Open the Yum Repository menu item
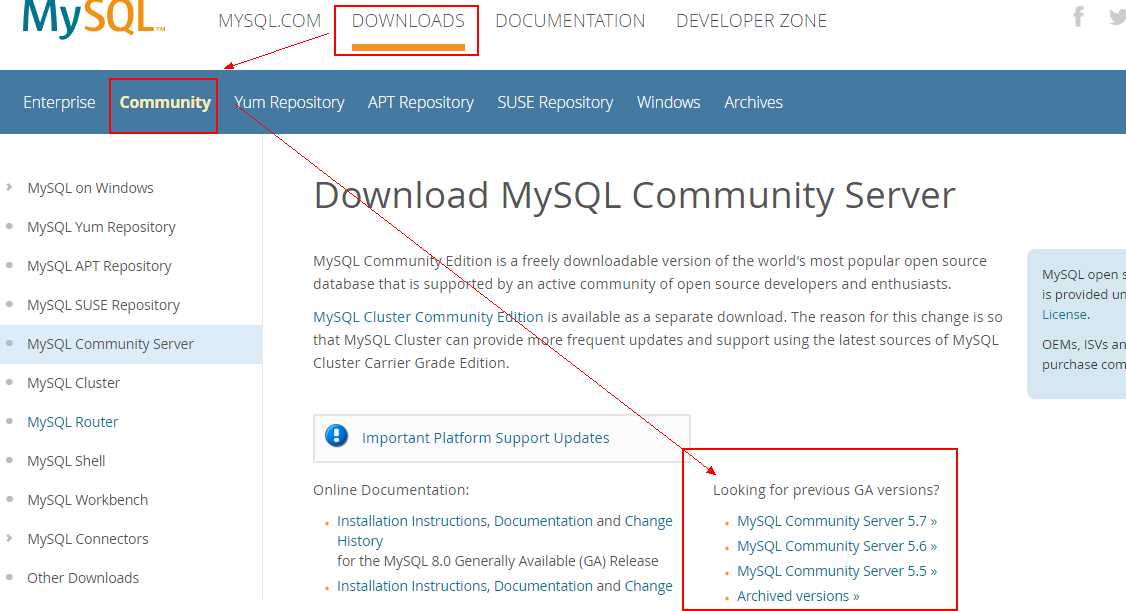Image resolution: width=1126 pixels, height=611 pixels. pyautogui.click(x=289, y=103)
